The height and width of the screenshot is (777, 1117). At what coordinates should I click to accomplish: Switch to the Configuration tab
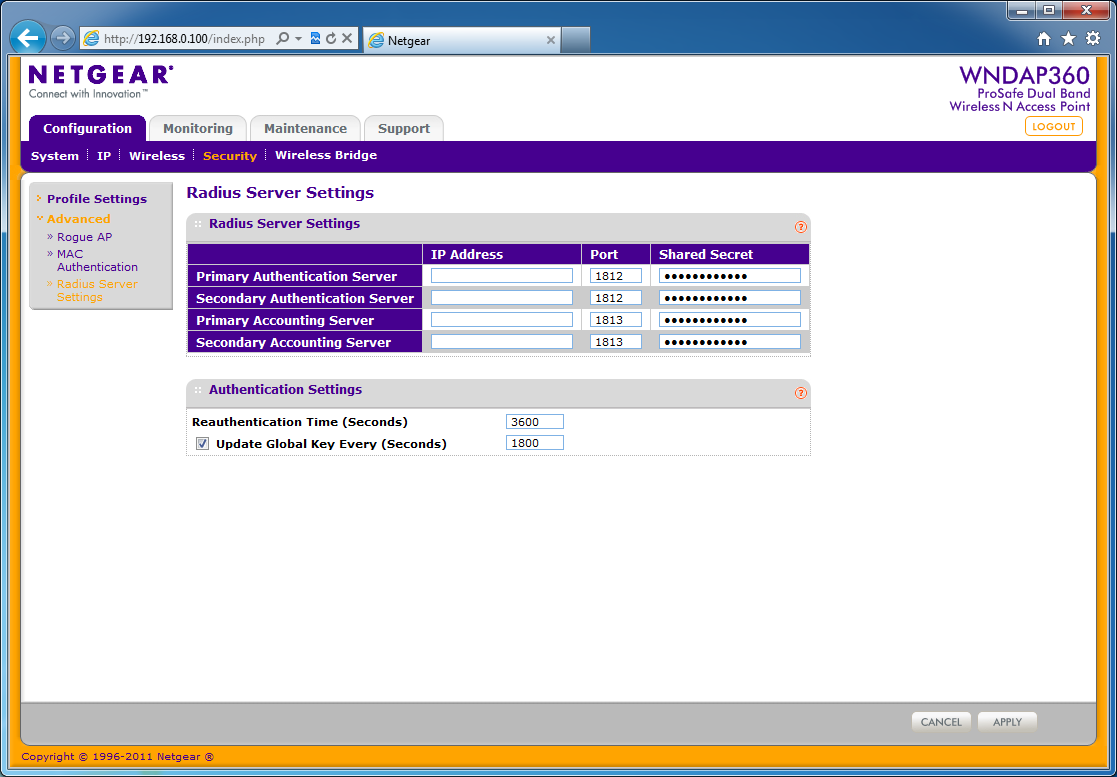click(88, 129)
